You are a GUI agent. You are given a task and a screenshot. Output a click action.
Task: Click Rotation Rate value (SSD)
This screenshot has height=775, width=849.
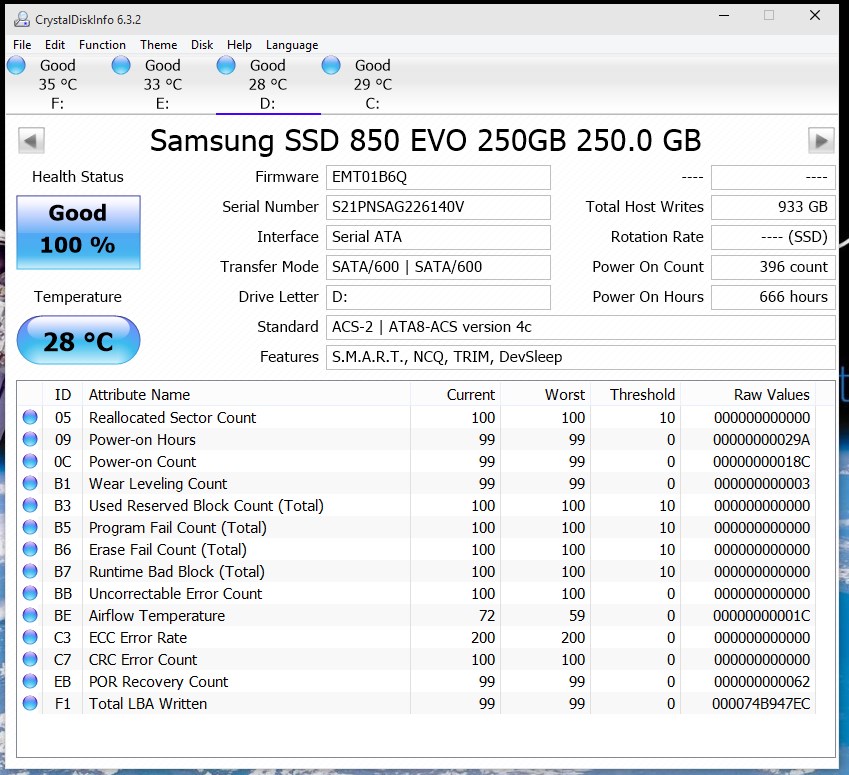[773, 237]
